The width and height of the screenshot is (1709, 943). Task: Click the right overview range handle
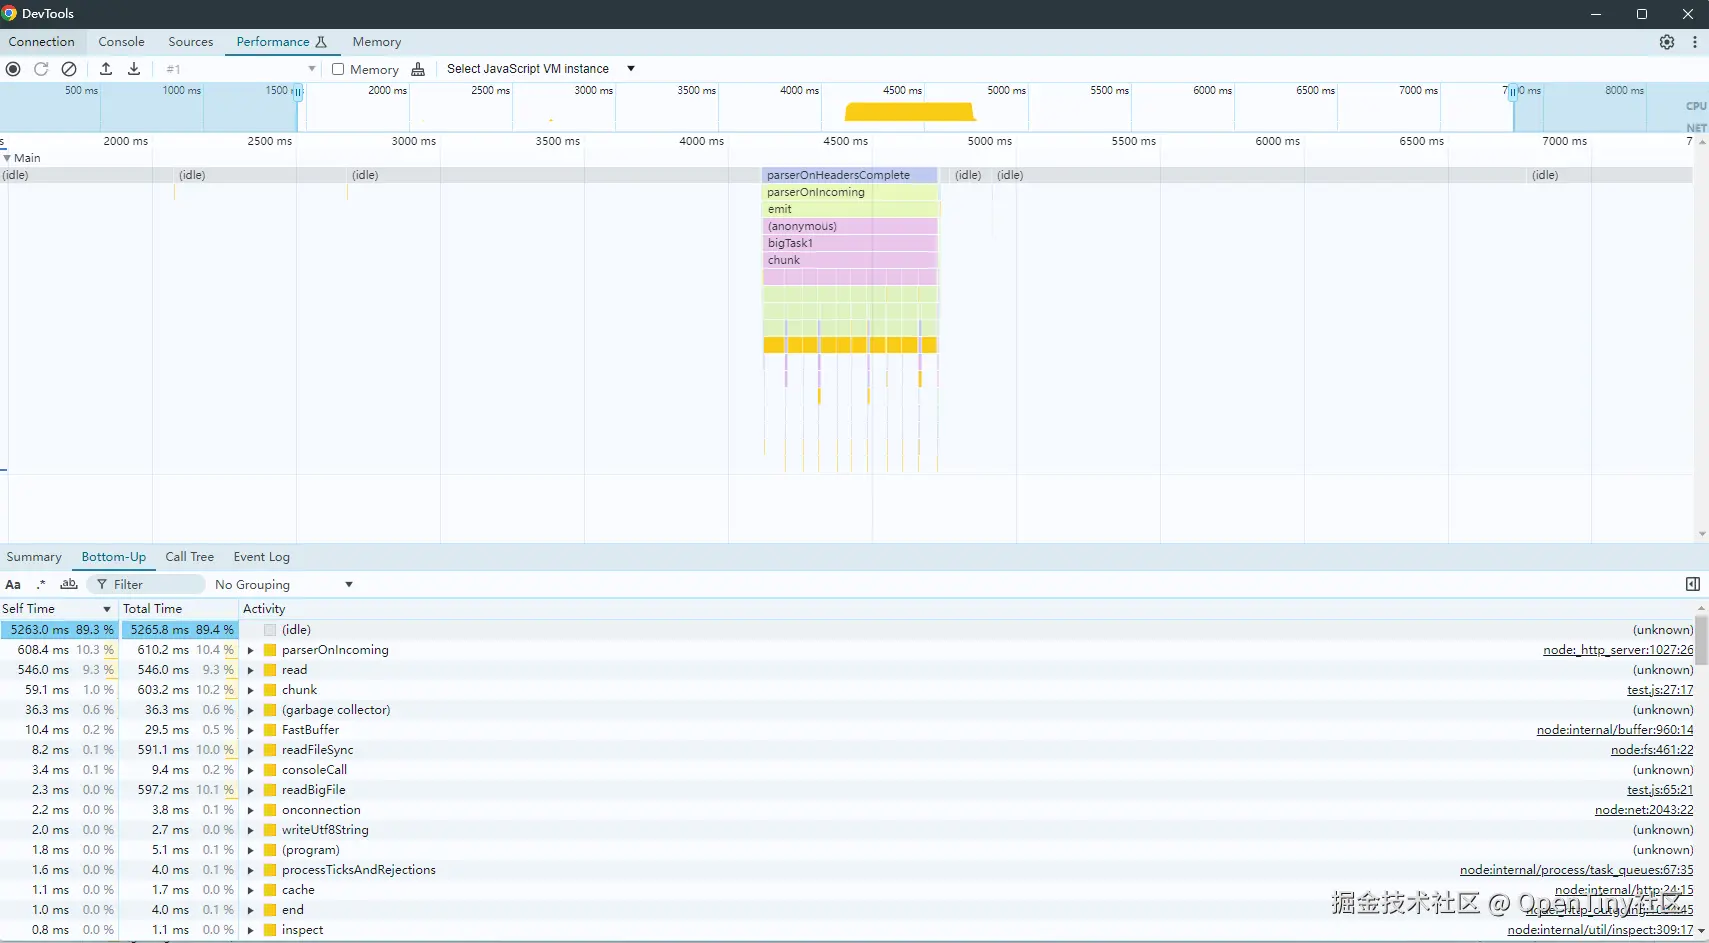point(1513,92)
